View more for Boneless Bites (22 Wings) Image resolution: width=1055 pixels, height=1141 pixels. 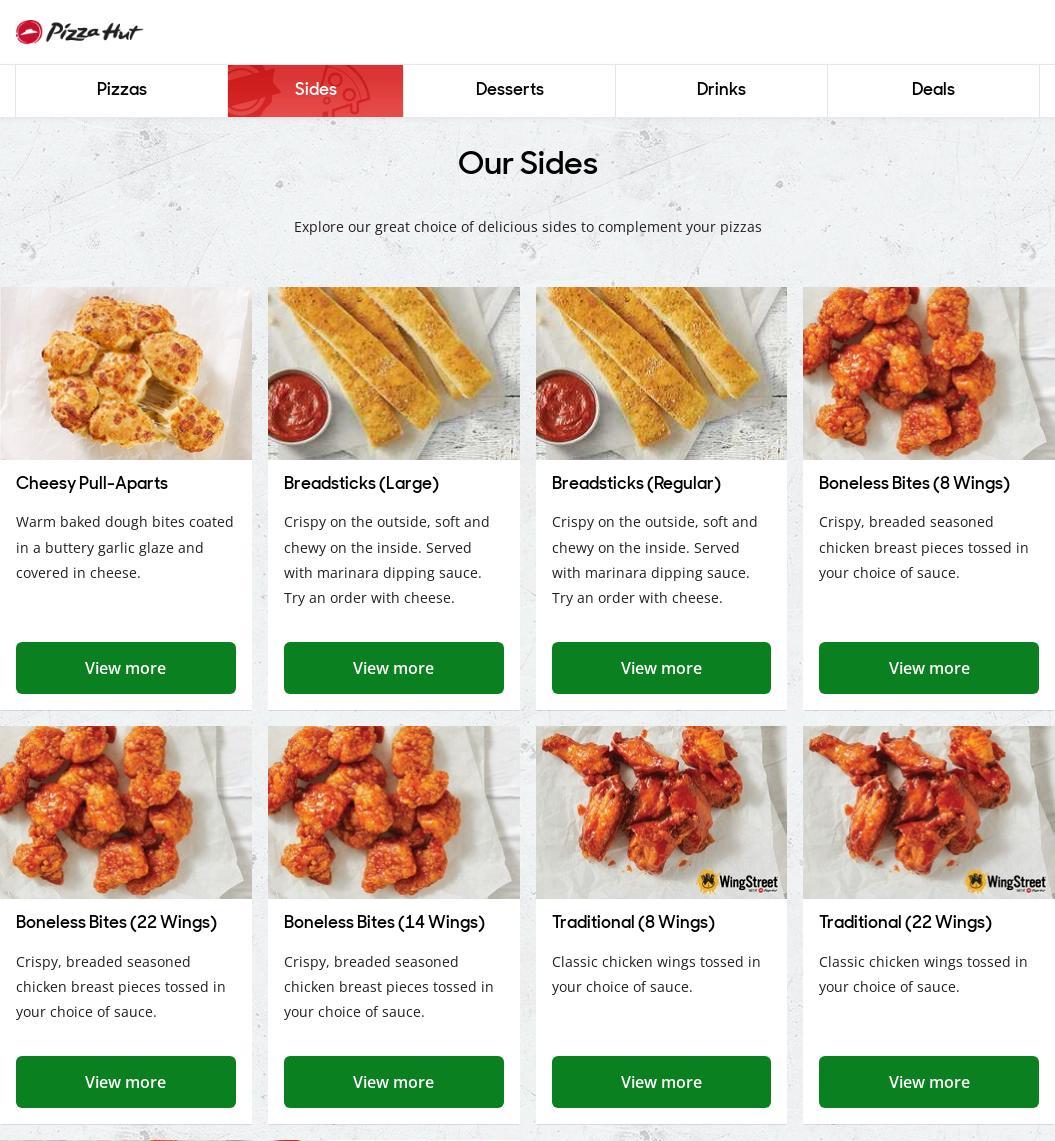point(126,1081)
